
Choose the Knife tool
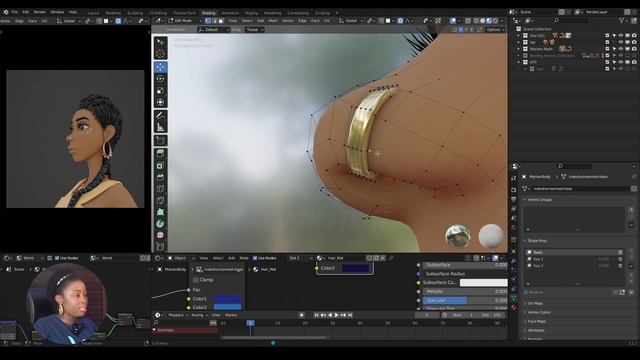(x=160, y=200)
